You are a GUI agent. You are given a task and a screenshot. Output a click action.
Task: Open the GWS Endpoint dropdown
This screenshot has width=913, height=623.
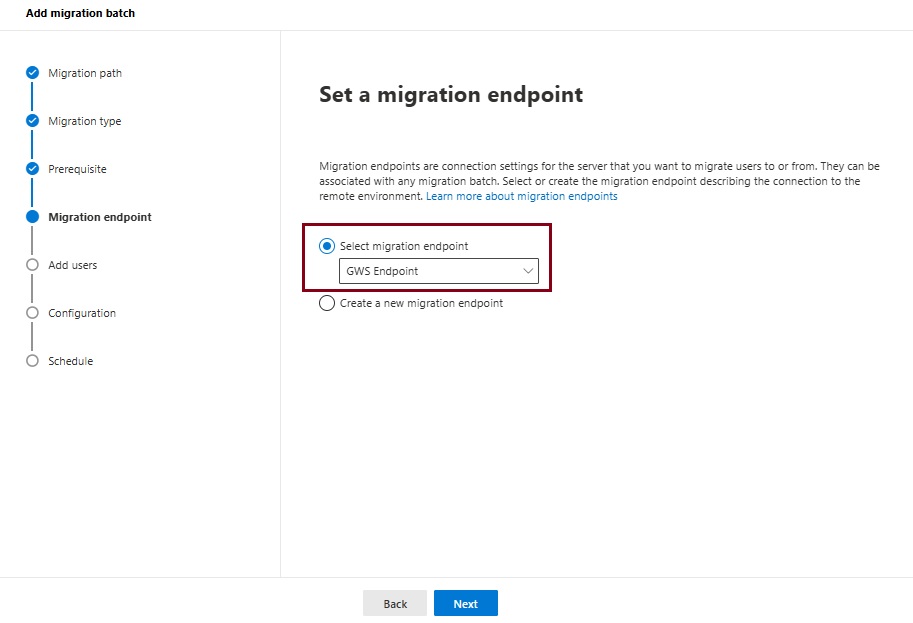tap(430, 271)
